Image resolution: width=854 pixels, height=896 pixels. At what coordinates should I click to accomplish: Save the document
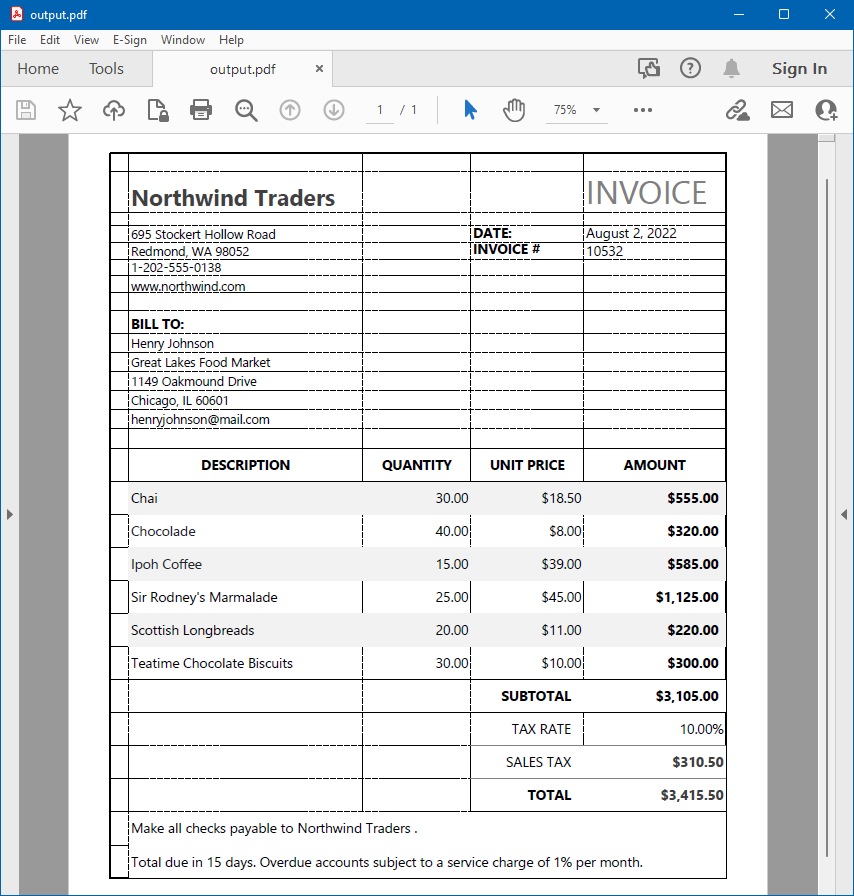[26, 110]
